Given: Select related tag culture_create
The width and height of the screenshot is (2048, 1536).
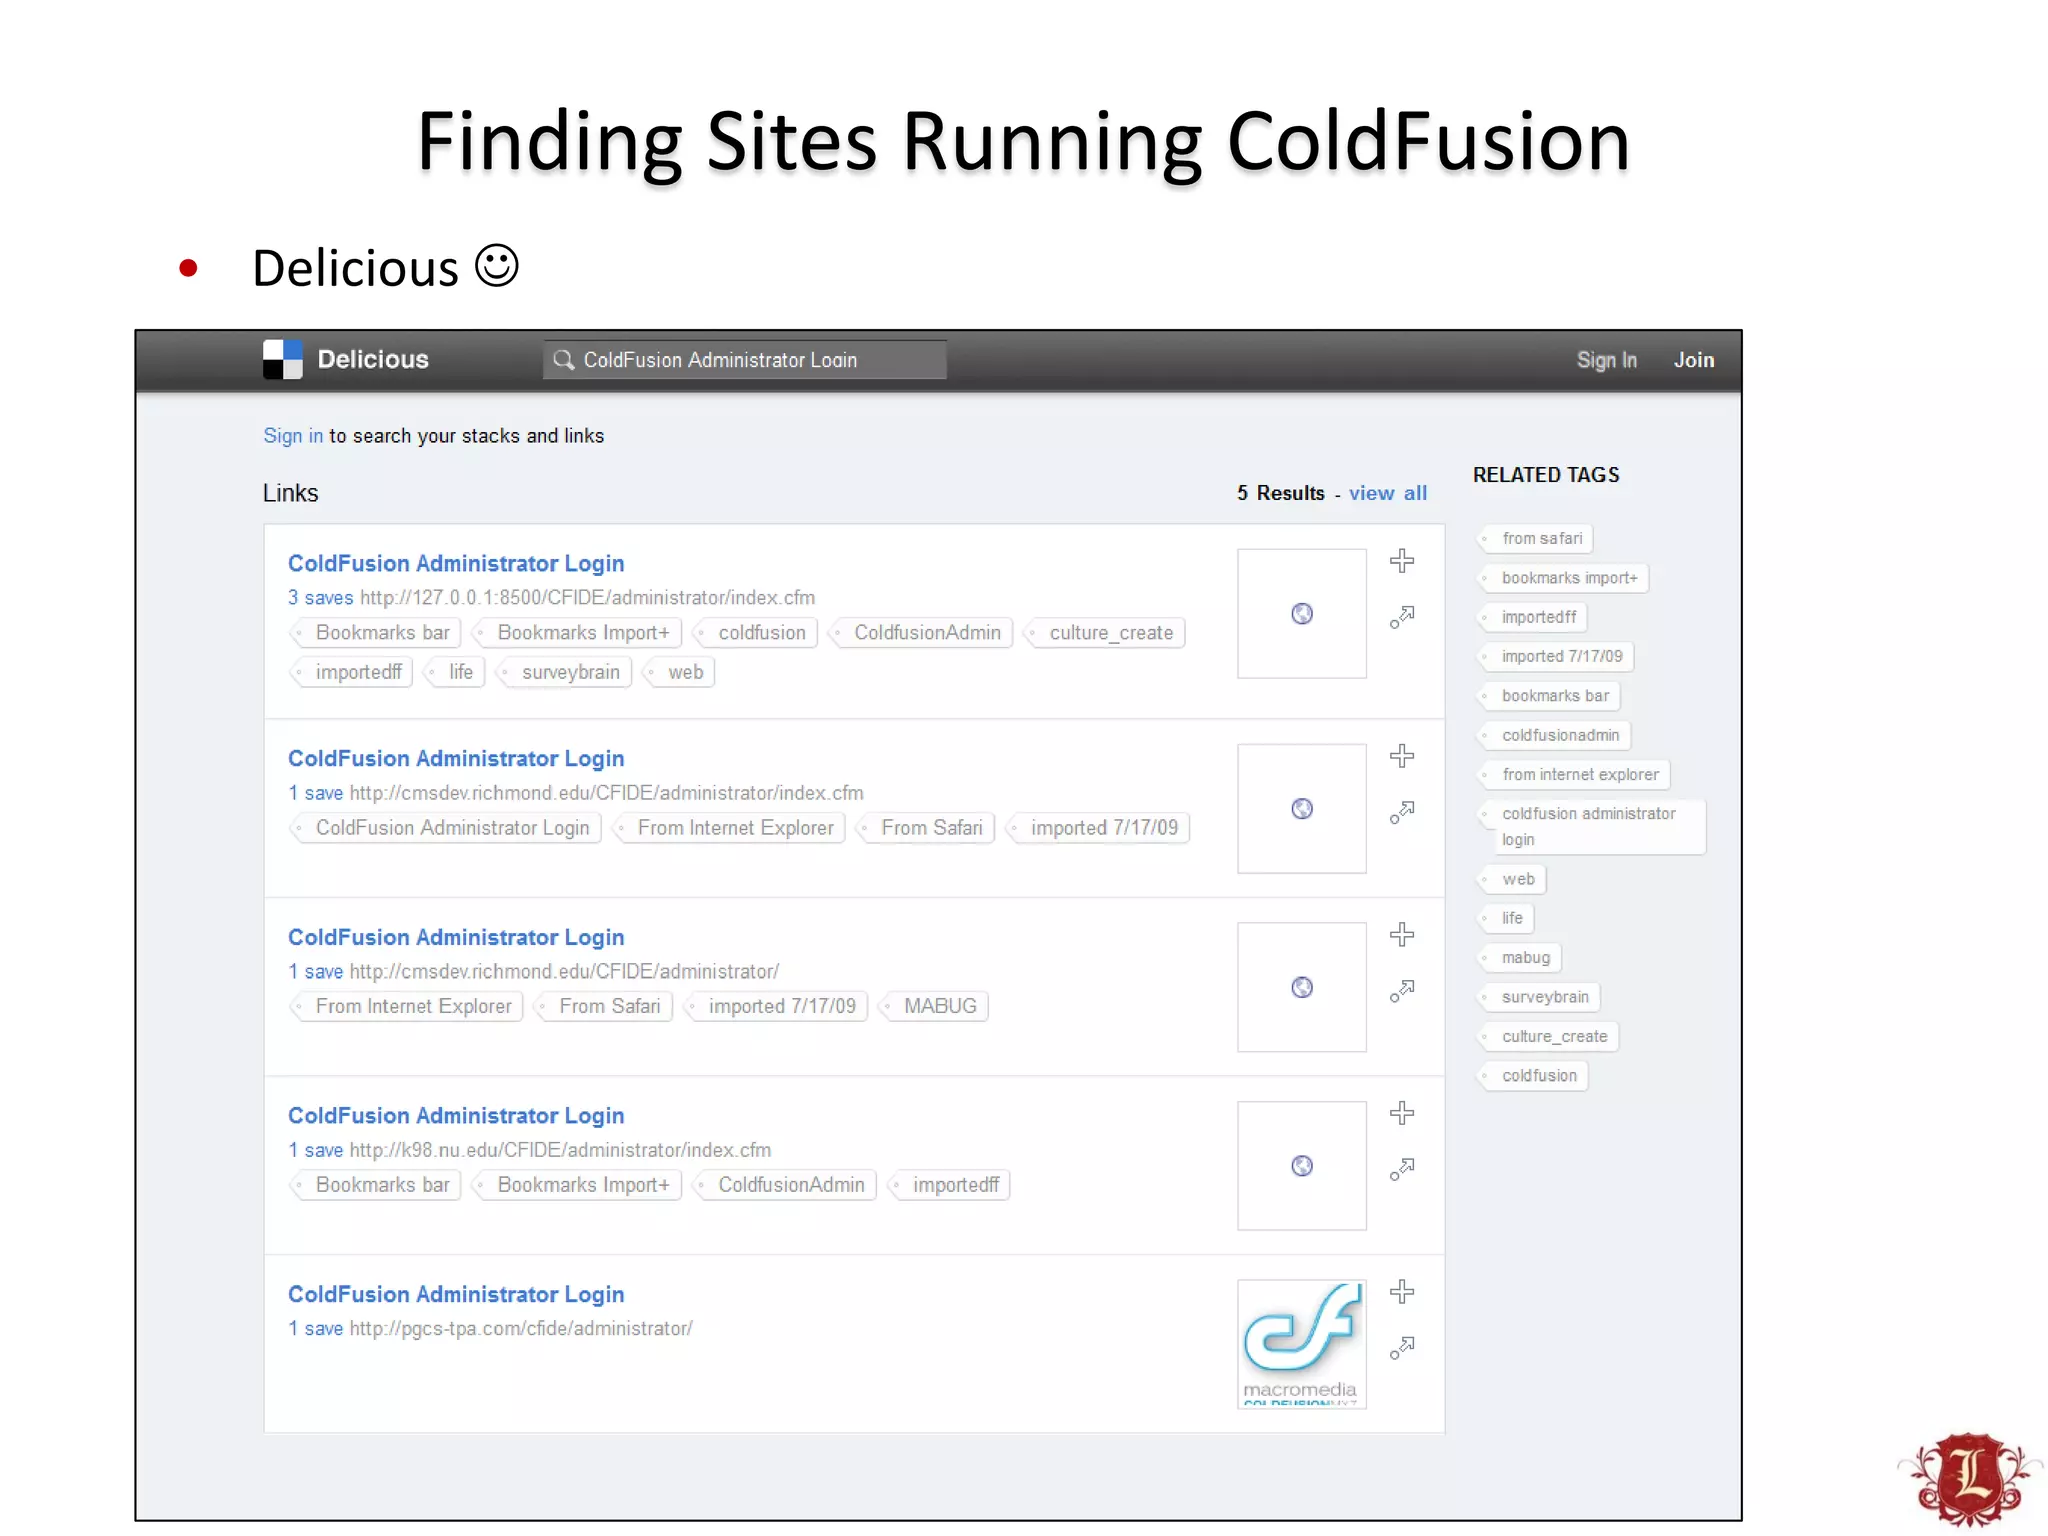Looking at the screenshot, I should click(1548, 1037).
